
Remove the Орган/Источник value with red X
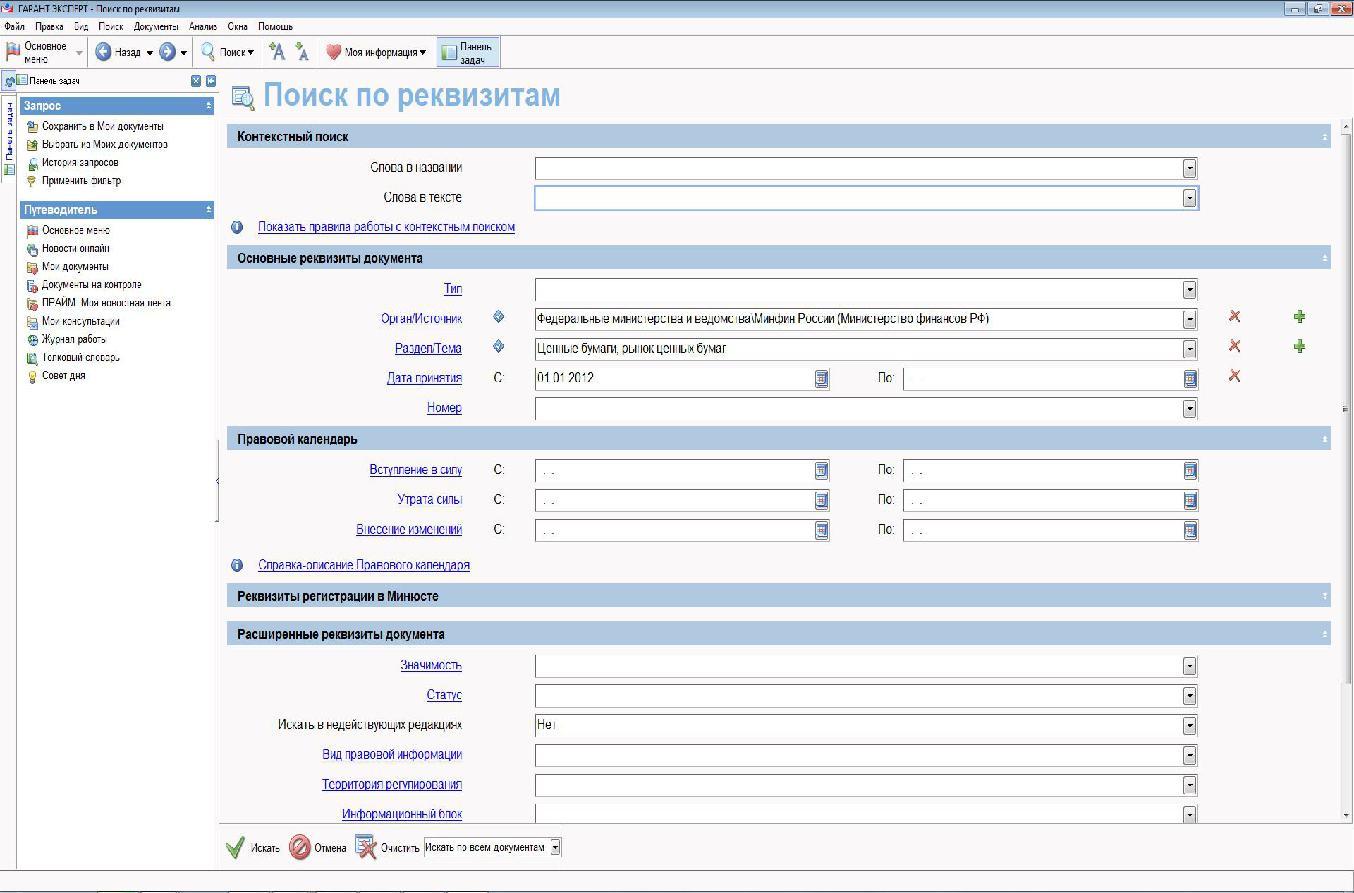1234,316
